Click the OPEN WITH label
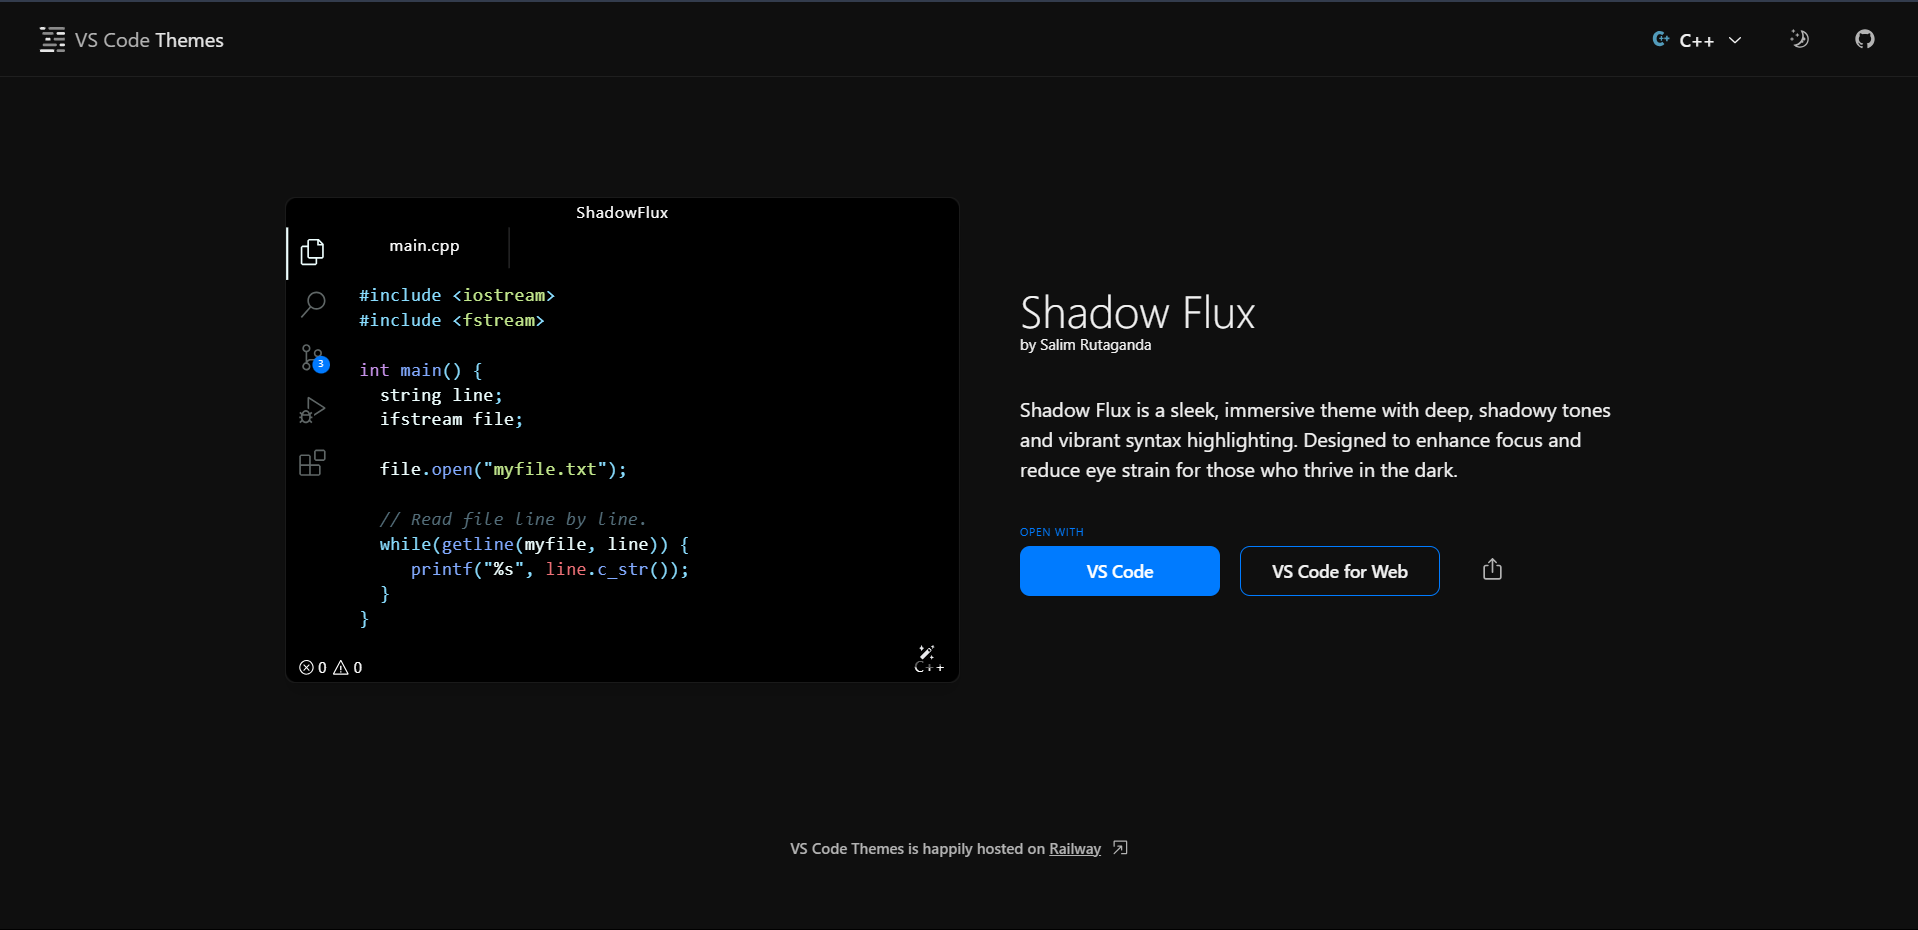Viewport: 1918px width, 930px height. coord(1052,532)
